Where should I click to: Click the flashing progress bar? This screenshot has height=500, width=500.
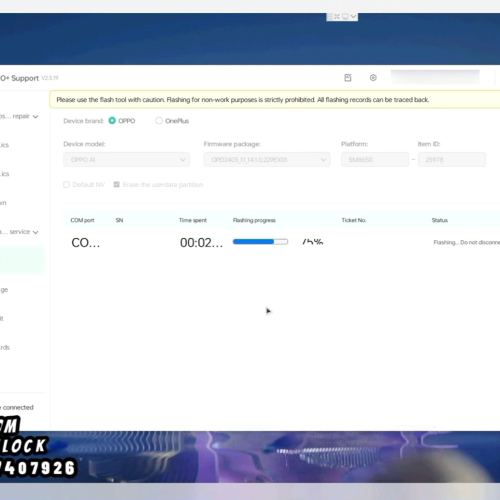click(x=260, y=242)
